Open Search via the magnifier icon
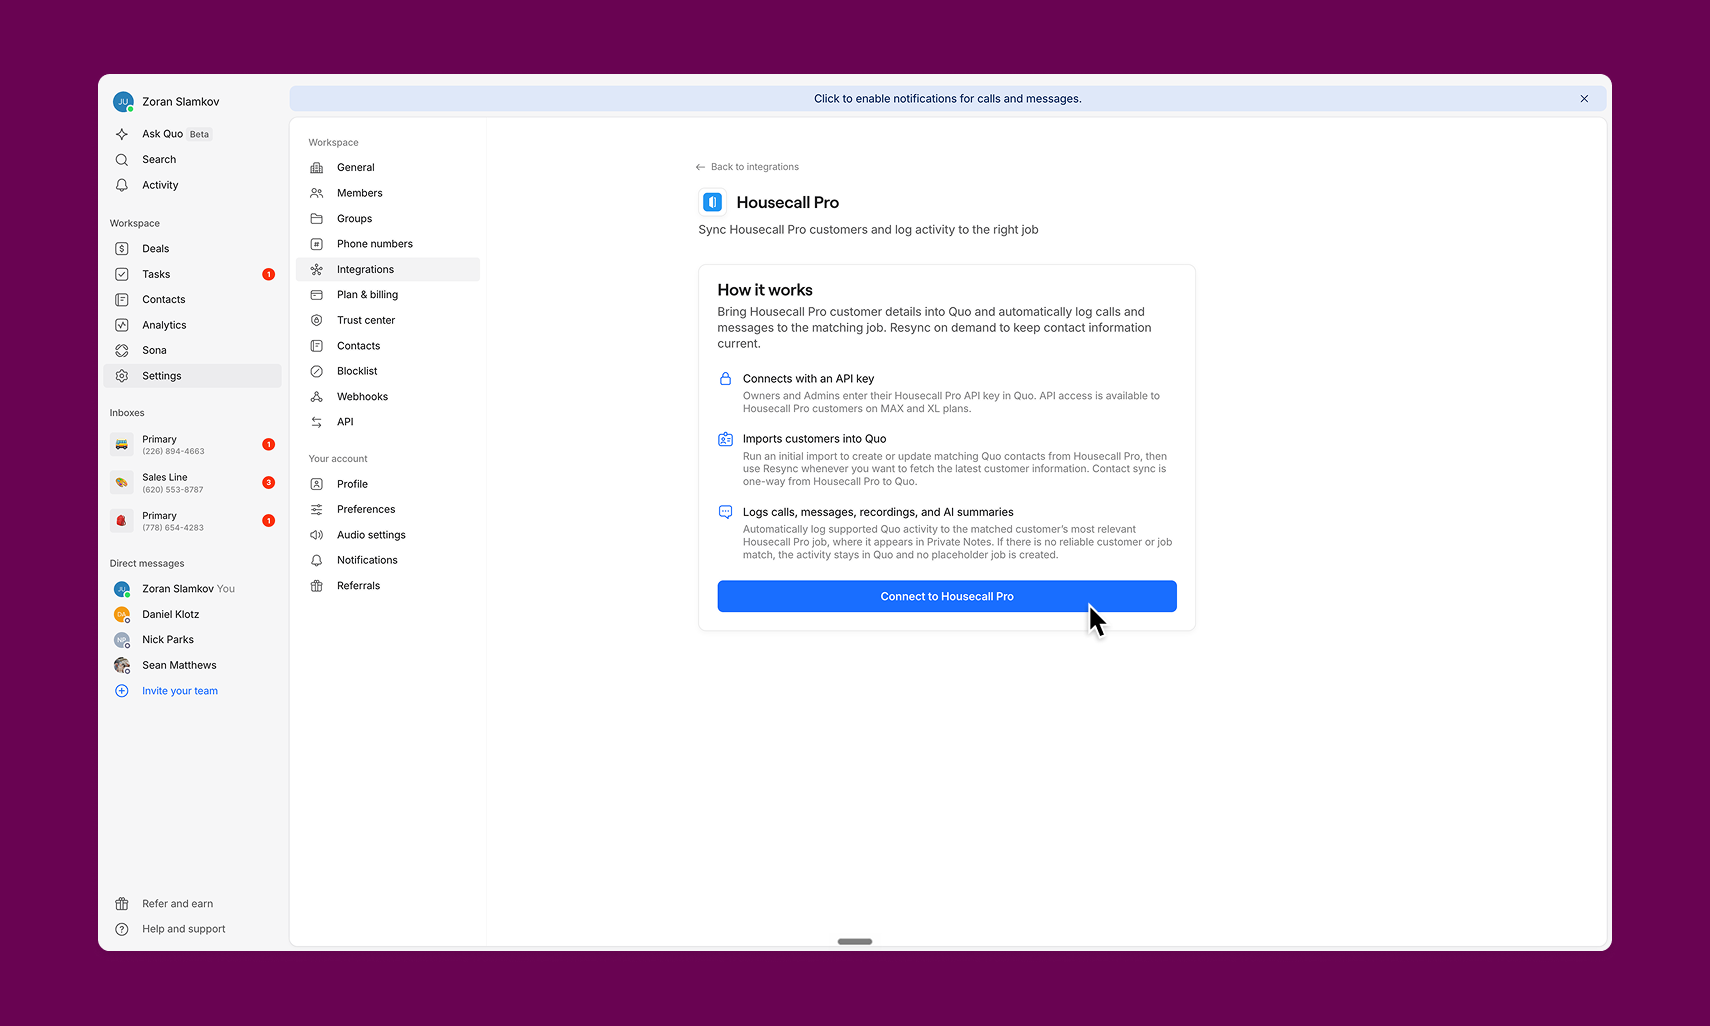The width and height of the screenshot is (1710, 1026). coord(122,160)
